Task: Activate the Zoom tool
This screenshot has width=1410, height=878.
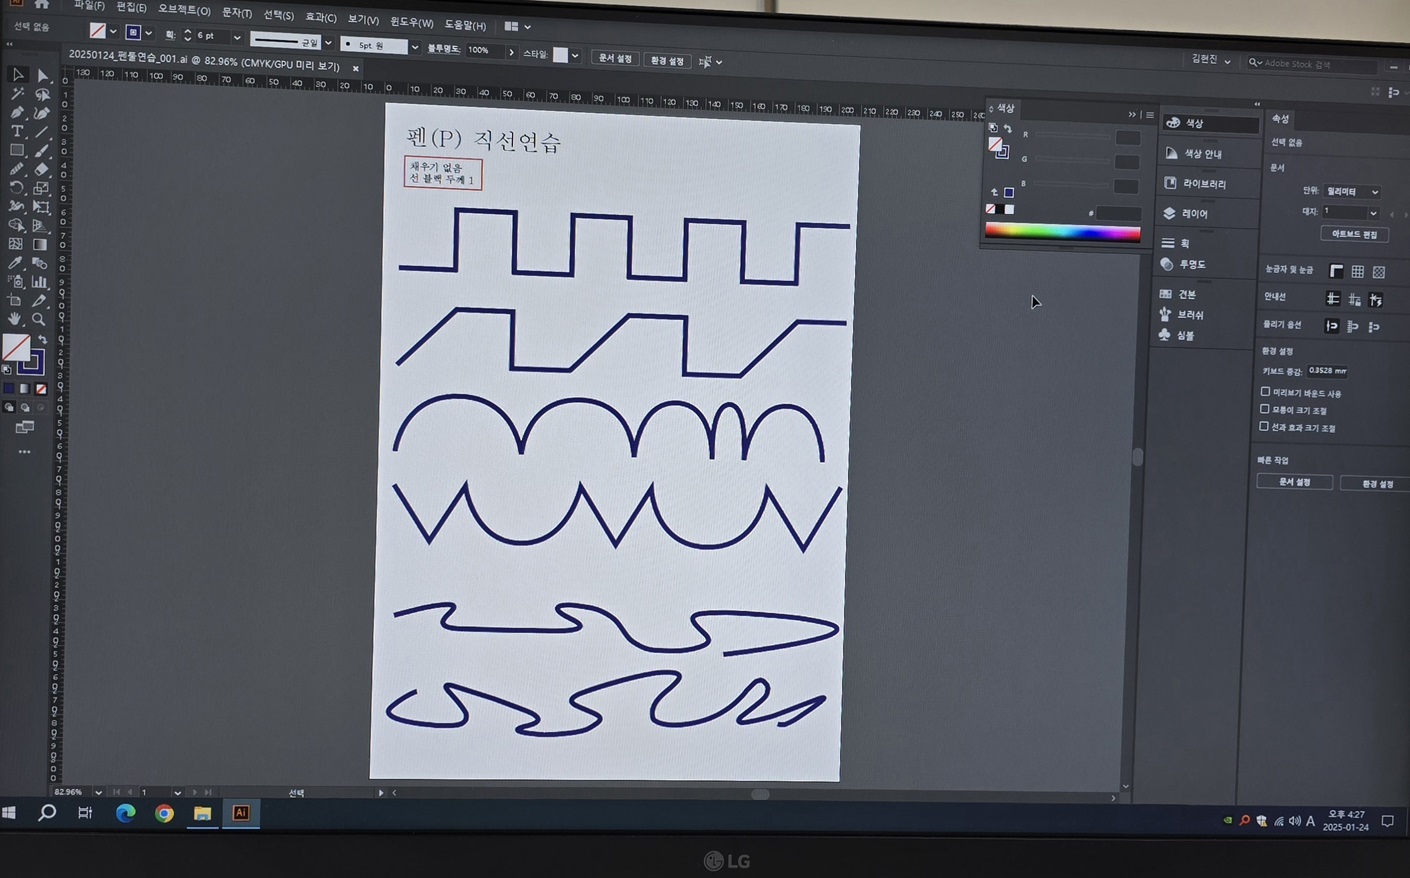Action: 39,320
